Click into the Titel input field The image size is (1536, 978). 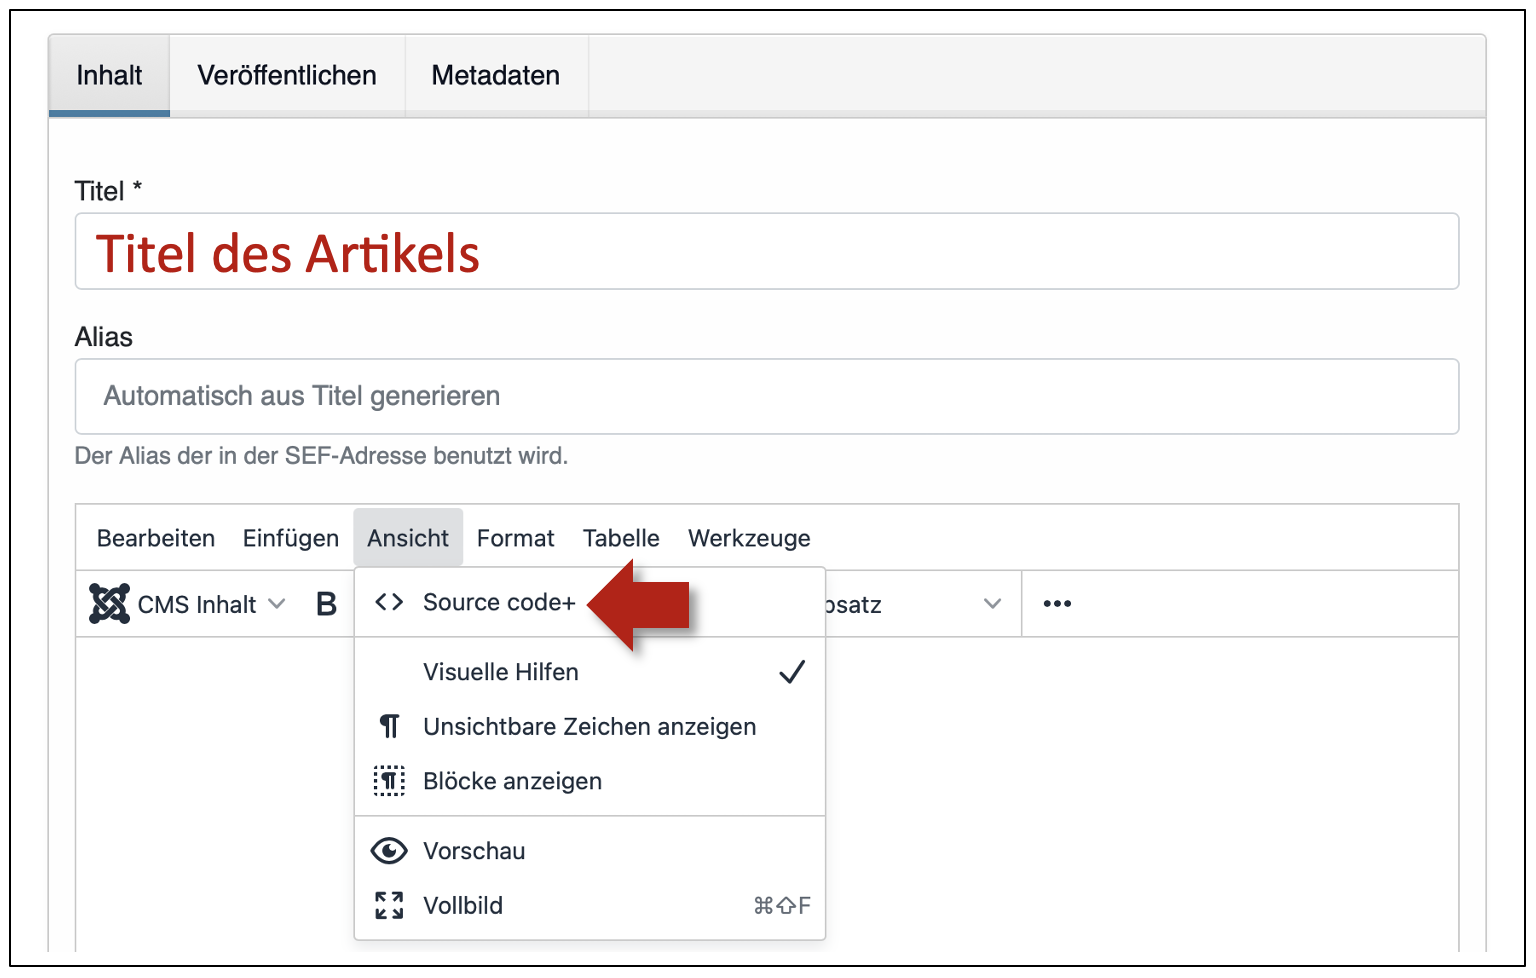(x=766, y=252)
